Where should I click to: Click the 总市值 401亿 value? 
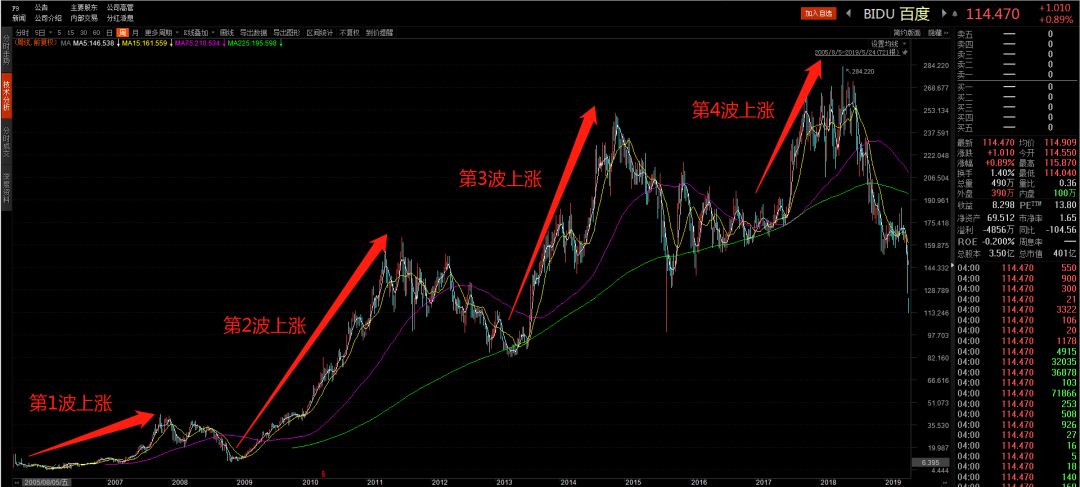coord(1065,252)
